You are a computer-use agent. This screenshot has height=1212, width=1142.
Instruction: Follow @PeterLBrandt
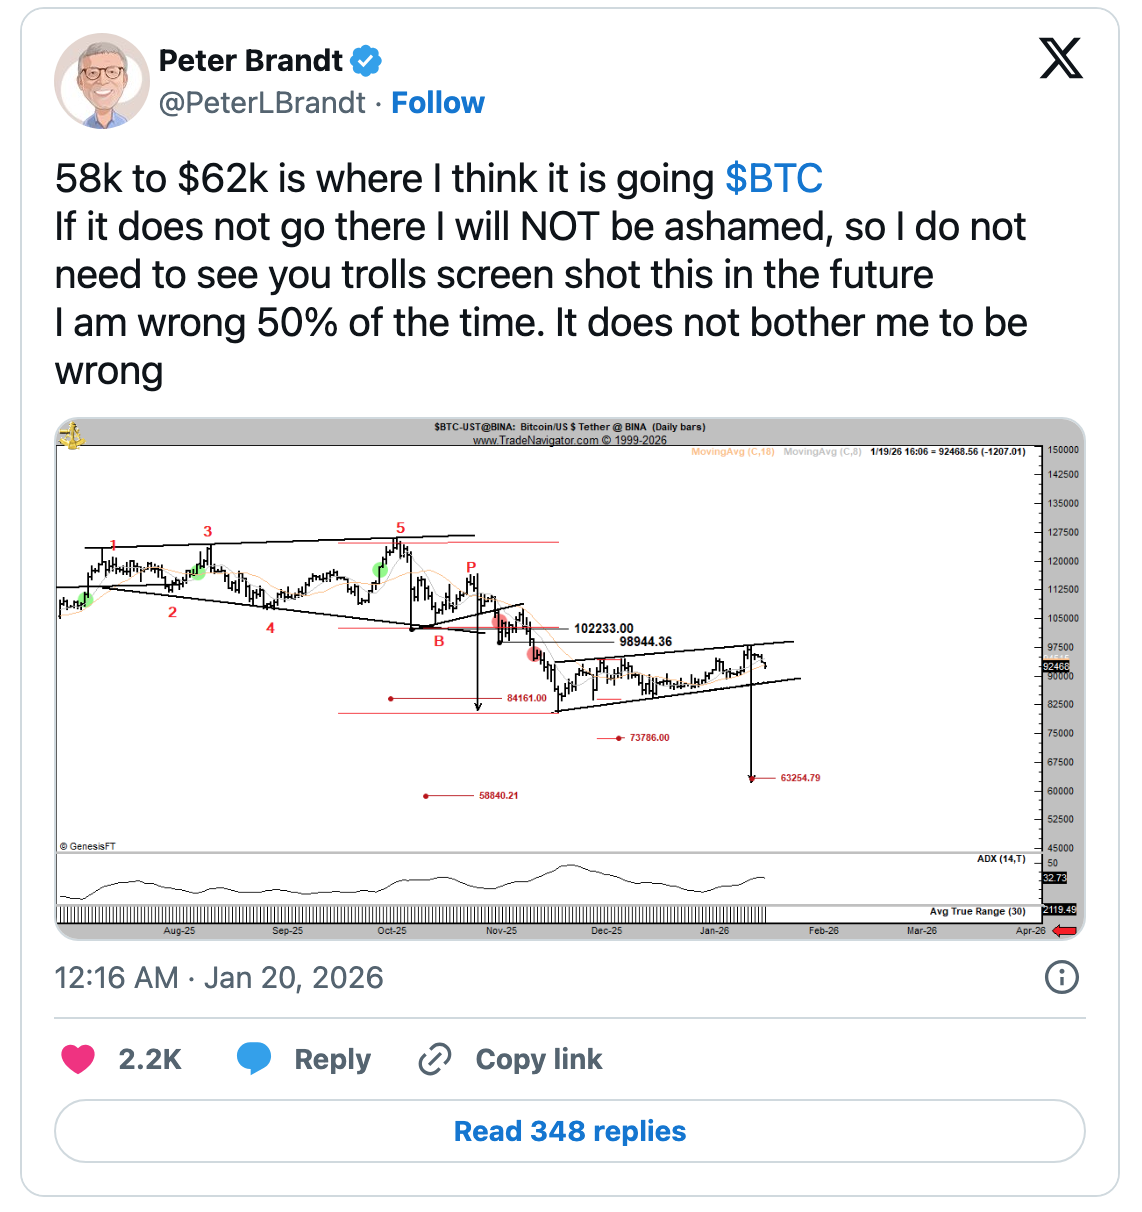coord(438,102)
